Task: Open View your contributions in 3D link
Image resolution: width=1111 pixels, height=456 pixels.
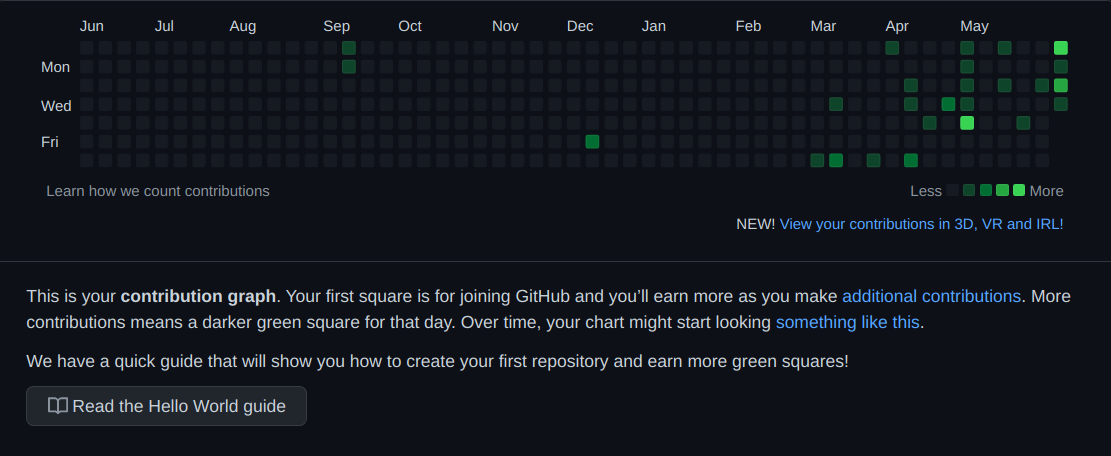Action: click(921, 224)
